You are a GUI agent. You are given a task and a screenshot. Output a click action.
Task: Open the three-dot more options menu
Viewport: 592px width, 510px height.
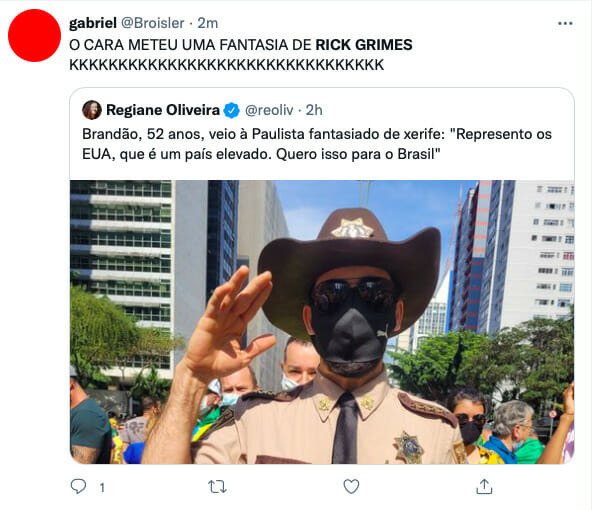point(565,23)
